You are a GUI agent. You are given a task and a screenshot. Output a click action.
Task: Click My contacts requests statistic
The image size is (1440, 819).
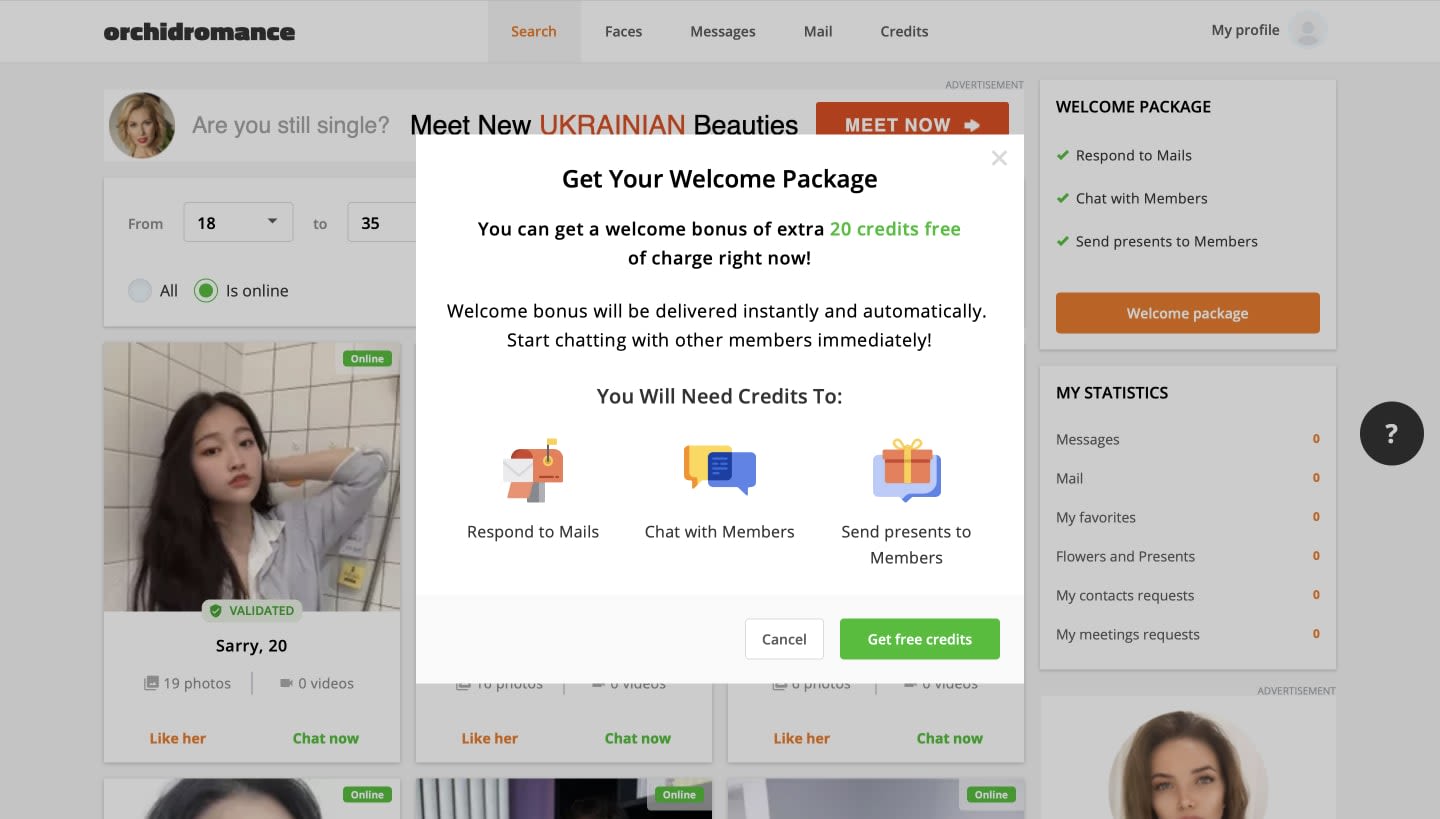pos(1125,595)
